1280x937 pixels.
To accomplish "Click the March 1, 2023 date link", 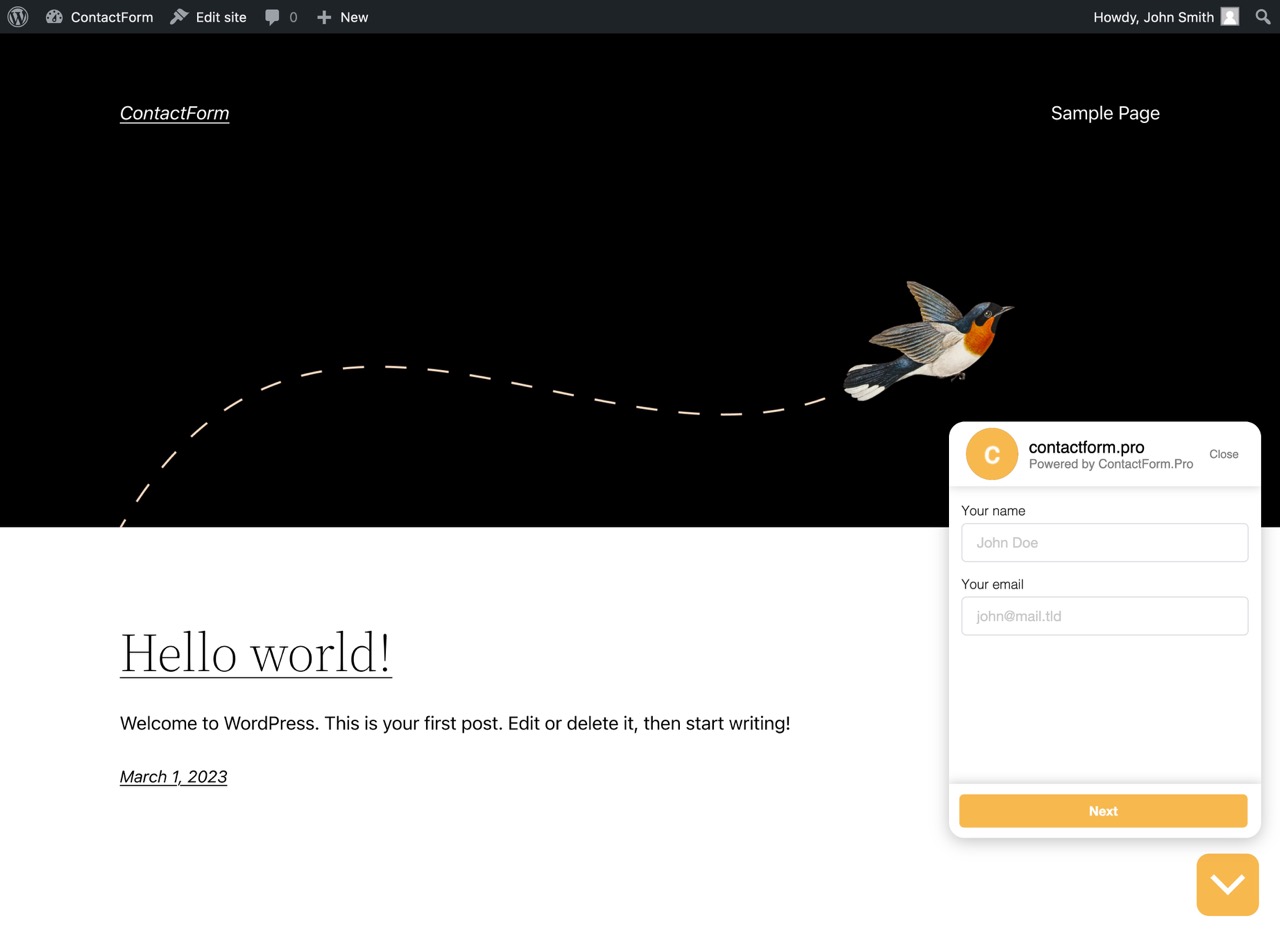I will 173,776.
